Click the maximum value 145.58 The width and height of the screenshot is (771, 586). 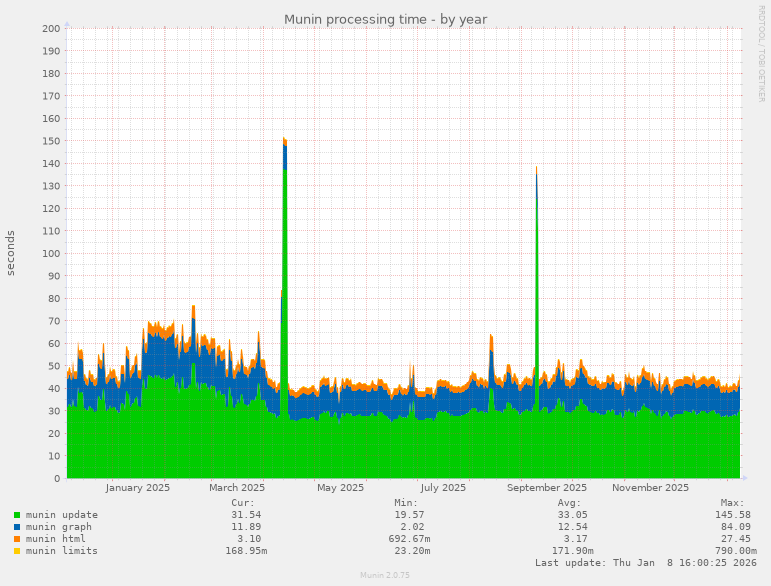[733, 515]
